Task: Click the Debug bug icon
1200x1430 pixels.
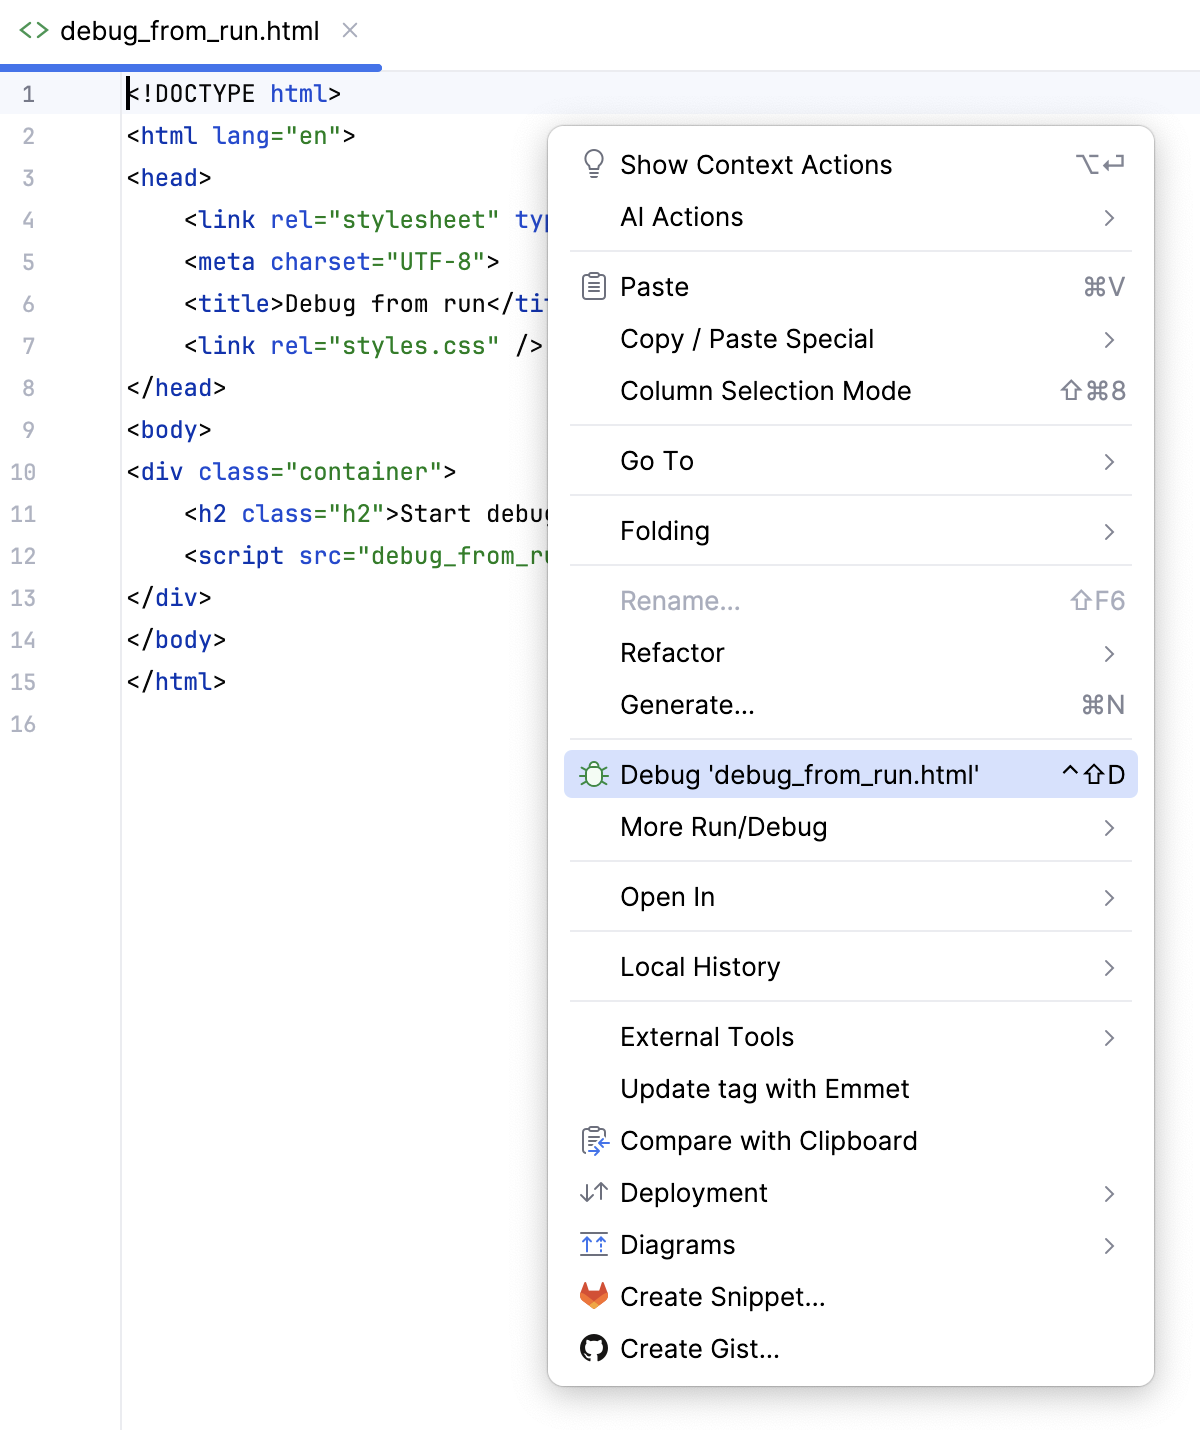Action: click(594, 773)
